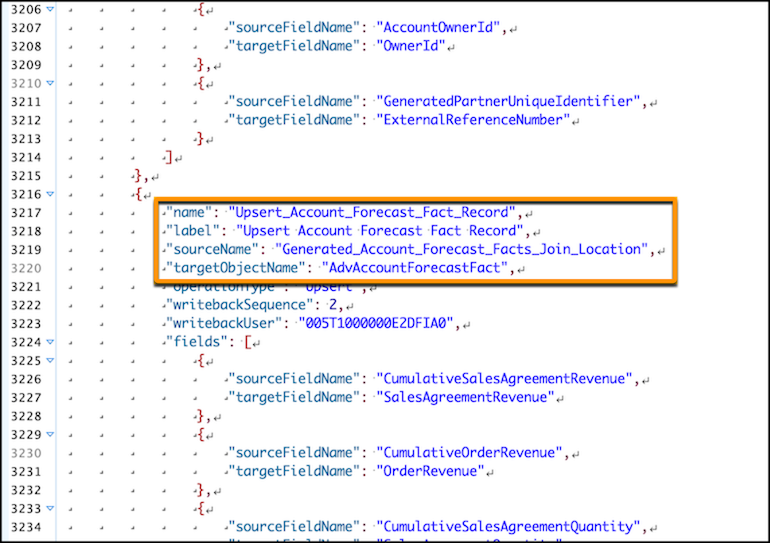This screenshot has height=543, width=770.
Task: Click line number 3230 in the gutter
Action: (26, 453)
